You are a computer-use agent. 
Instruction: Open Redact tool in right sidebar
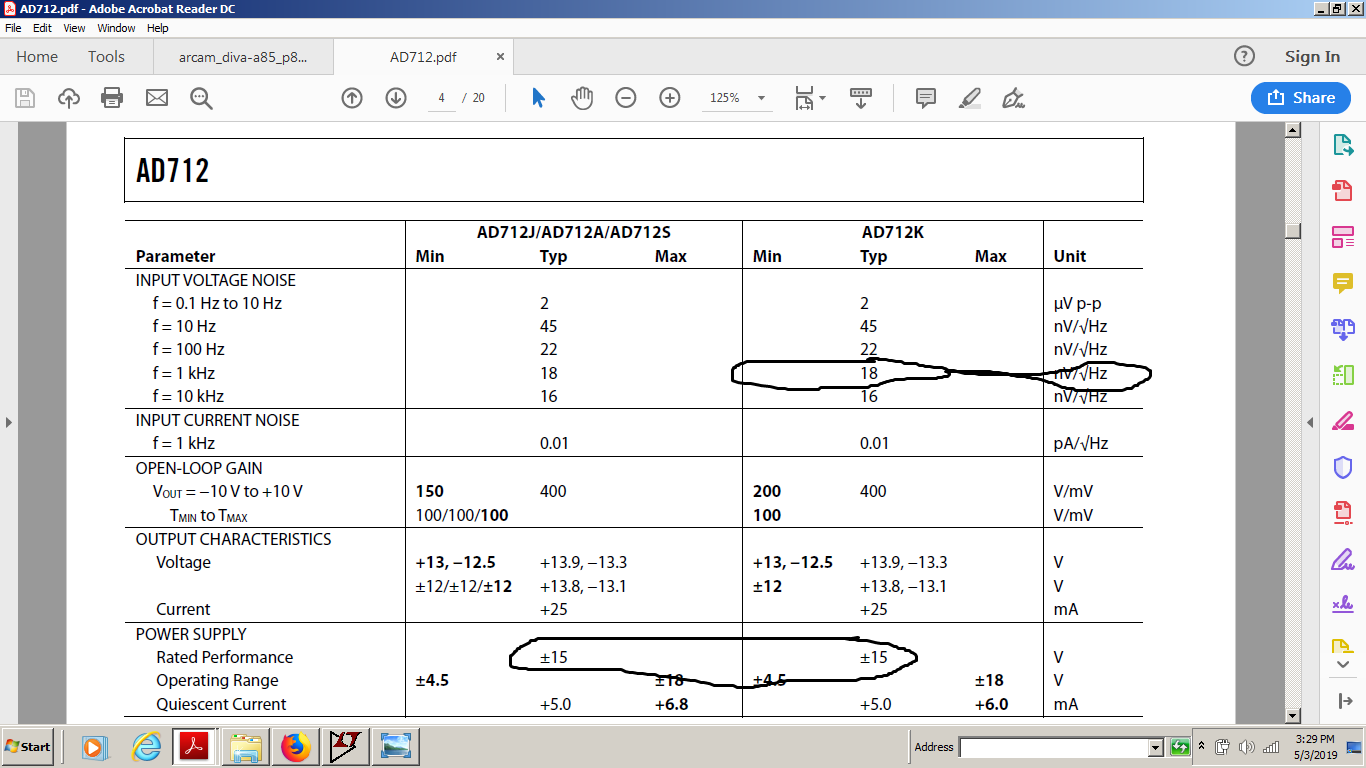pyautogui.click(x=1343, y=421)
